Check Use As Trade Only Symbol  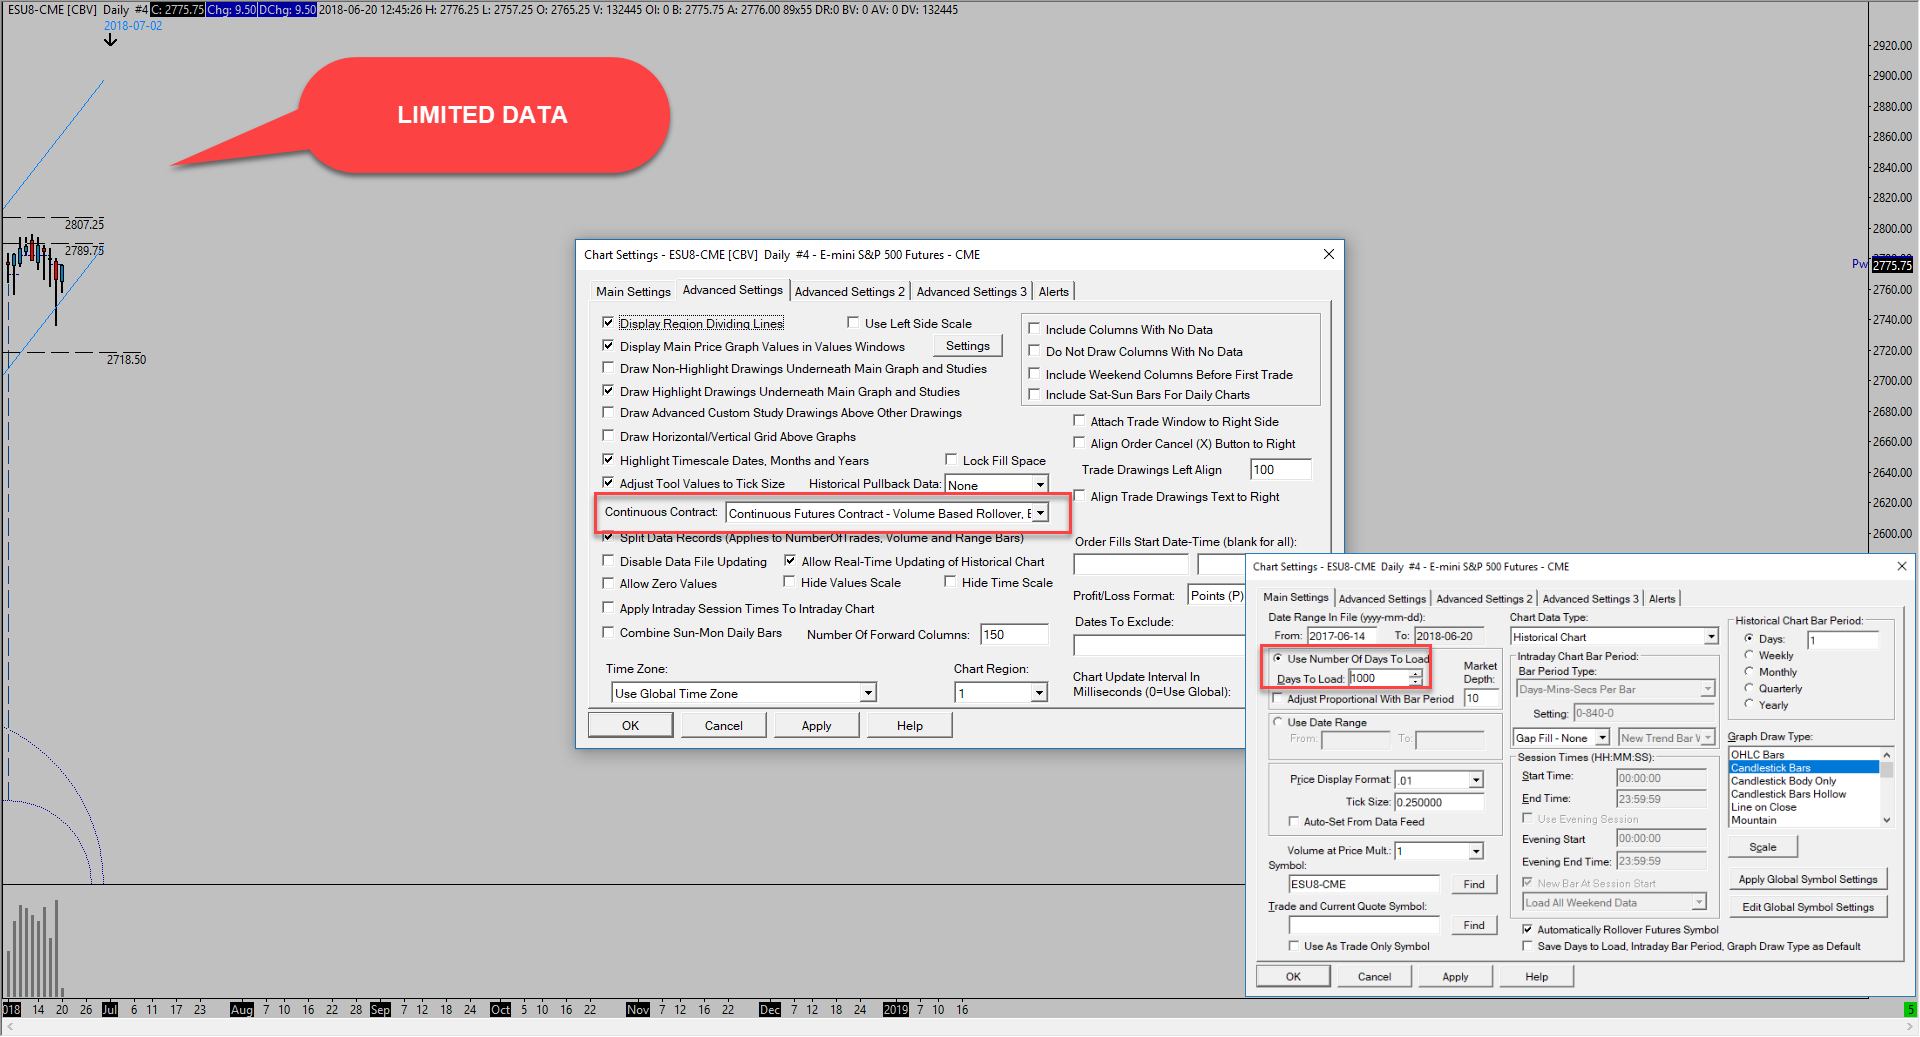point(1294,946)
